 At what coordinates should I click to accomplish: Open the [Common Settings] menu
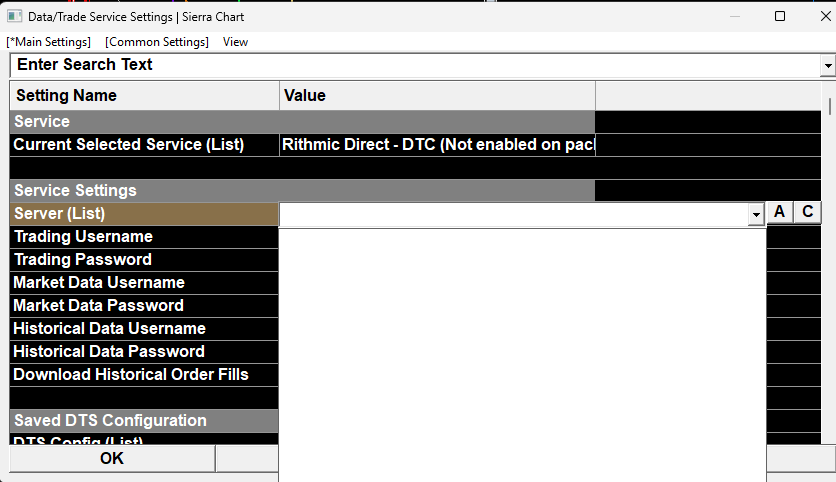click(157, 42)
